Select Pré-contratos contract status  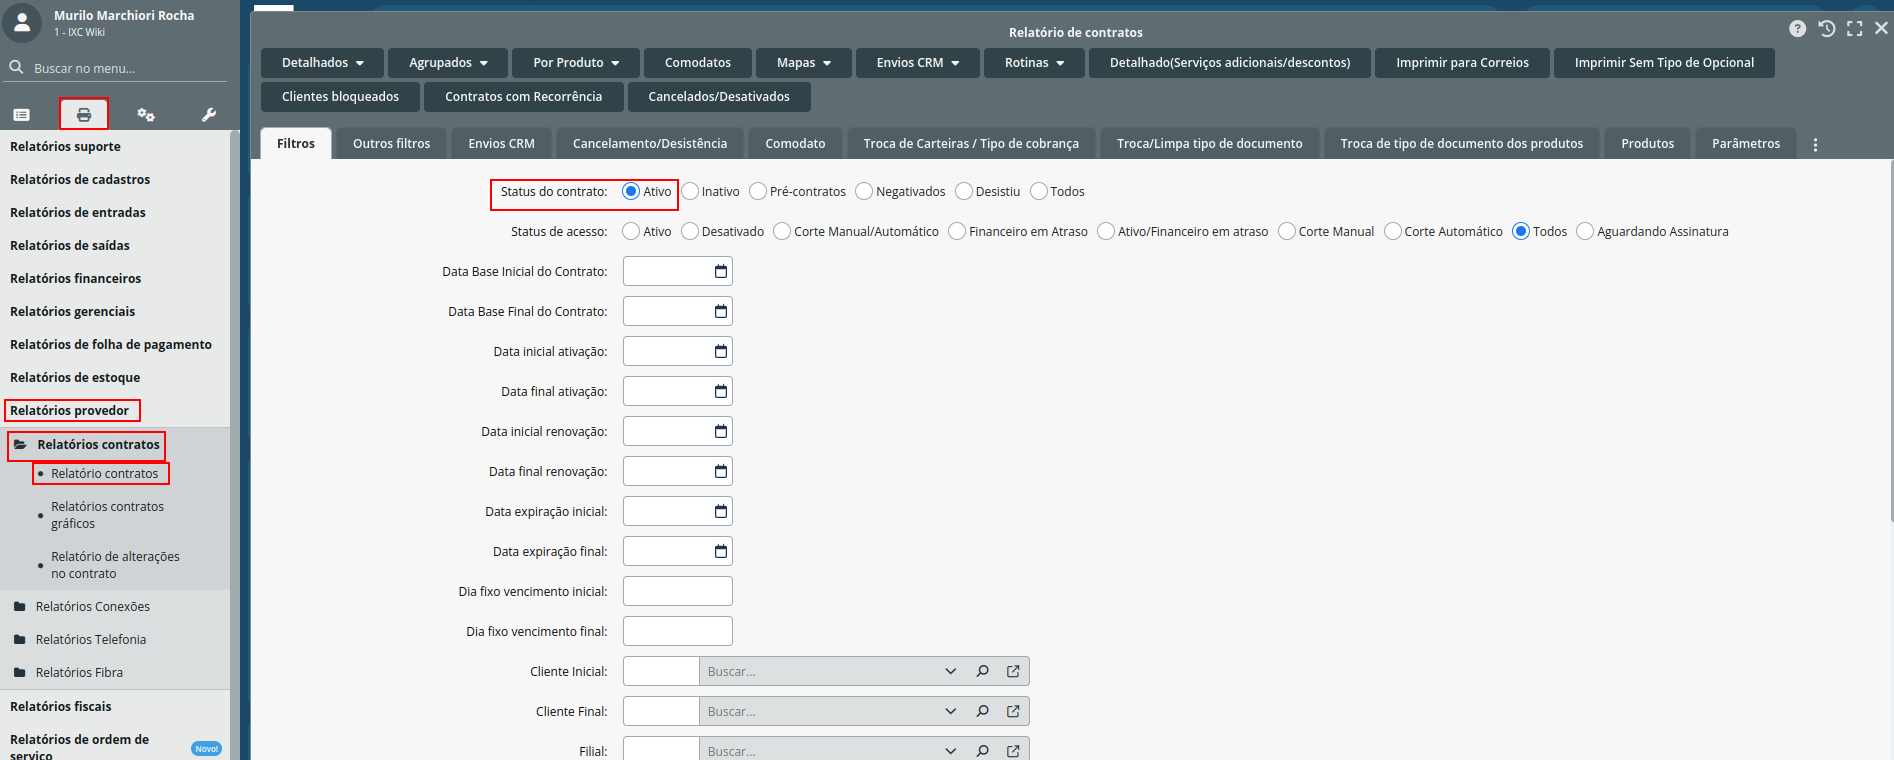[758, 191]
